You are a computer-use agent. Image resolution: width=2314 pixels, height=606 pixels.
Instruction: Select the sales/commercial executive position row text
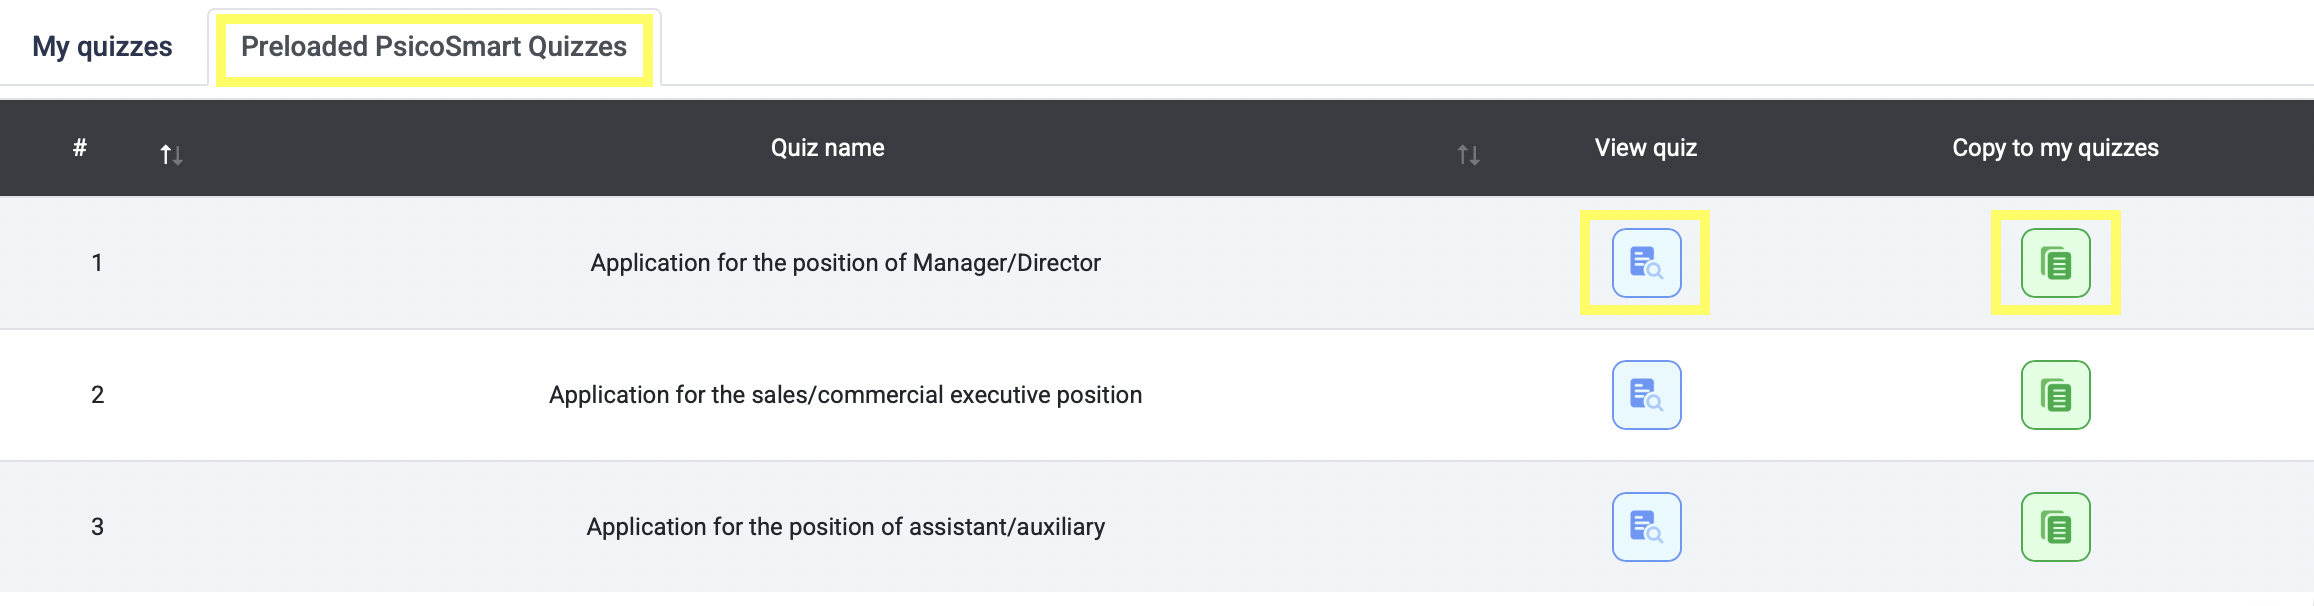tap(845, 395)
